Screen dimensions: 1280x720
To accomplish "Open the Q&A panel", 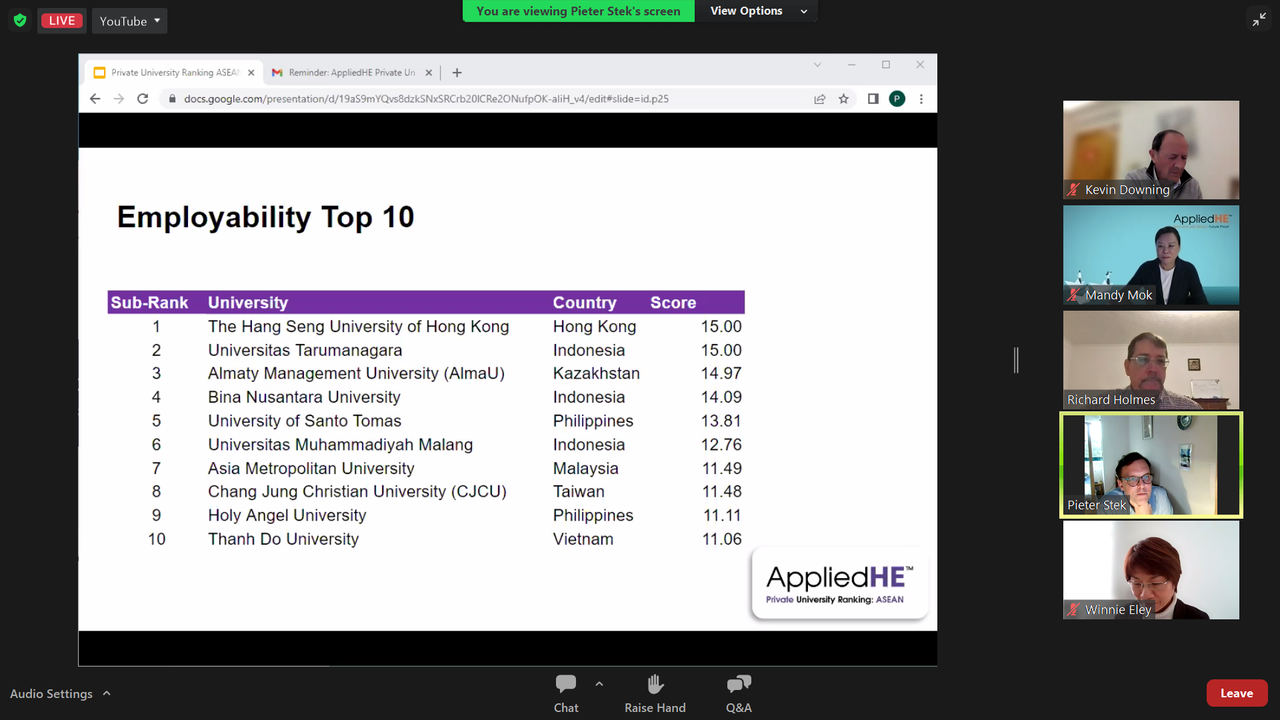I will point(739,693).
